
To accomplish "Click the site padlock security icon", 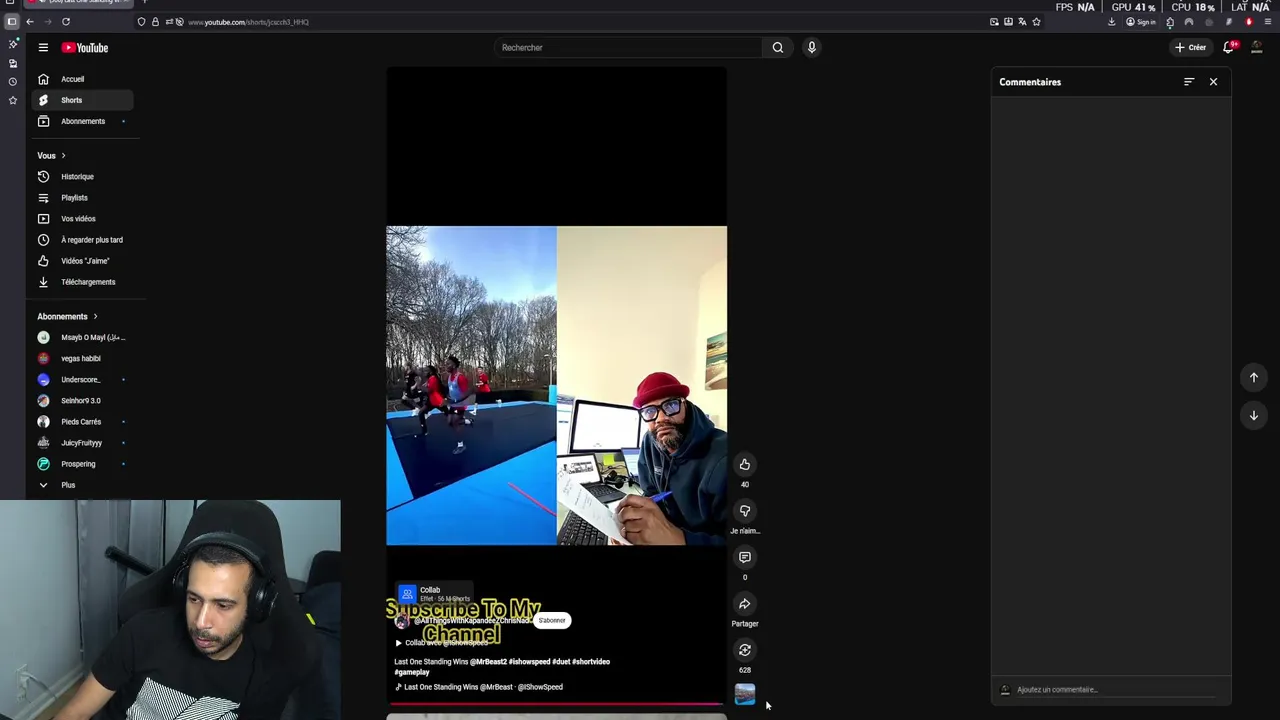I will point(155,21).
